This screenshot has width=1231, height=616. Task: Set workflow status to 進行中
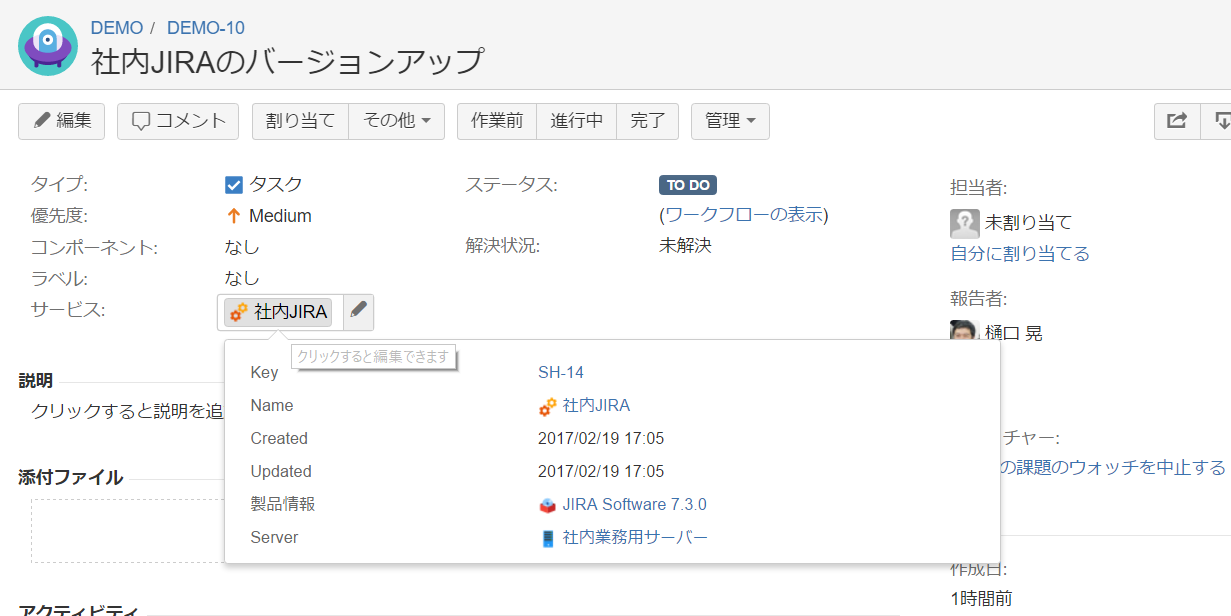[x=576, y=121]
